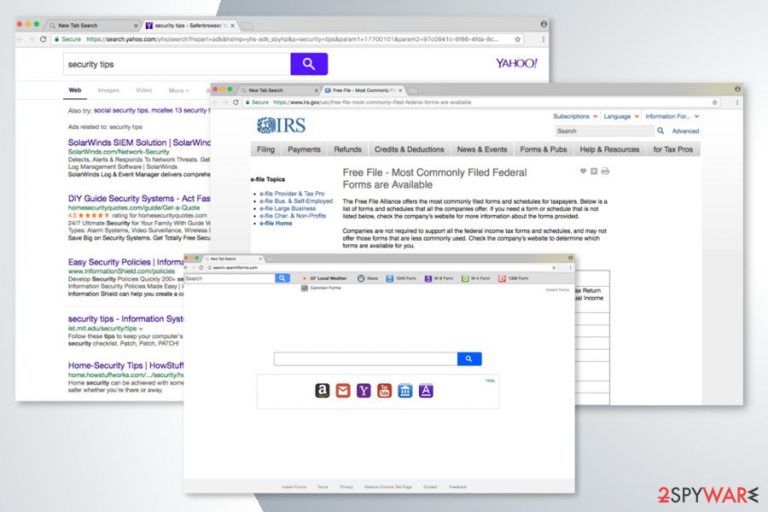Bookmark the Yahoo page with the star

pos(517,39)
